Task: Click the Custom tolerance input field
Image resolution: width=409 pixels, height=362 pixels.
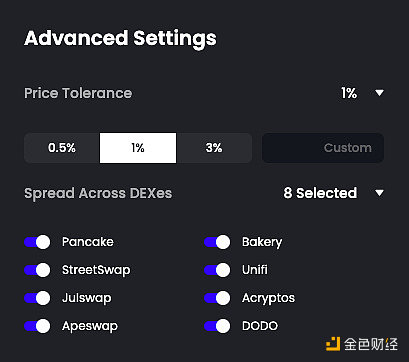Action: coord(323,148)
